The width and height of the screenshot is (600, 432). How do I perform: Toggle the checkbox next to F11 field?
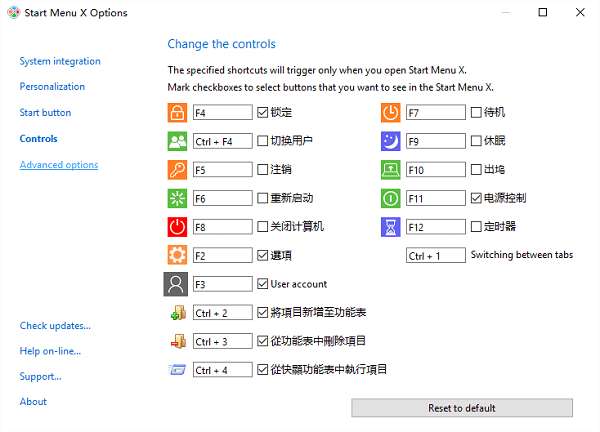coord(476,198)
